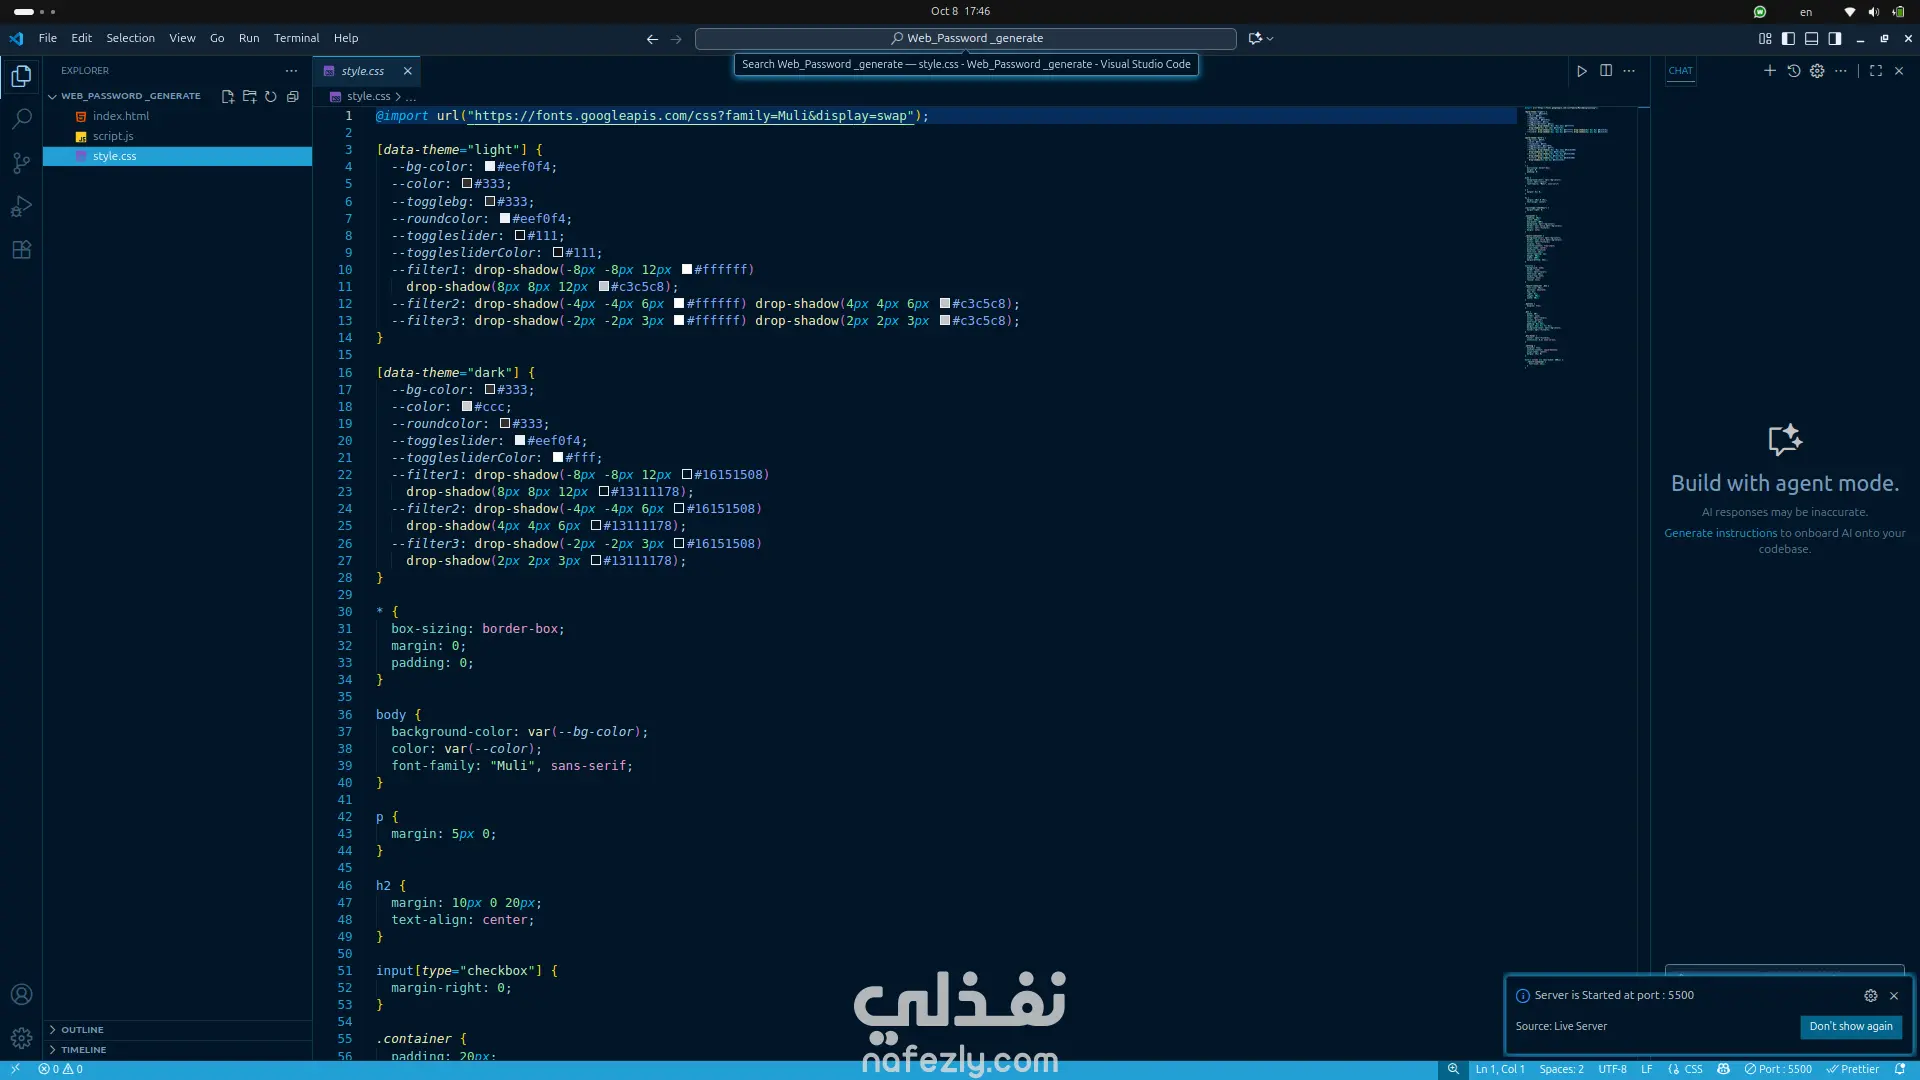Toggle the bottom panel visibility
The image size is (1920, 1080).
click(x=1811, y=39)
